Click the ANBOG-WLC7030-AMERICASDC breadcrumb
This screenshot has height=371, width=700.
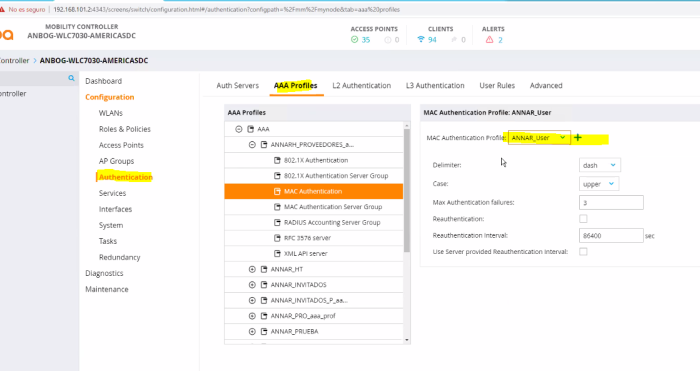coord(94,60)
